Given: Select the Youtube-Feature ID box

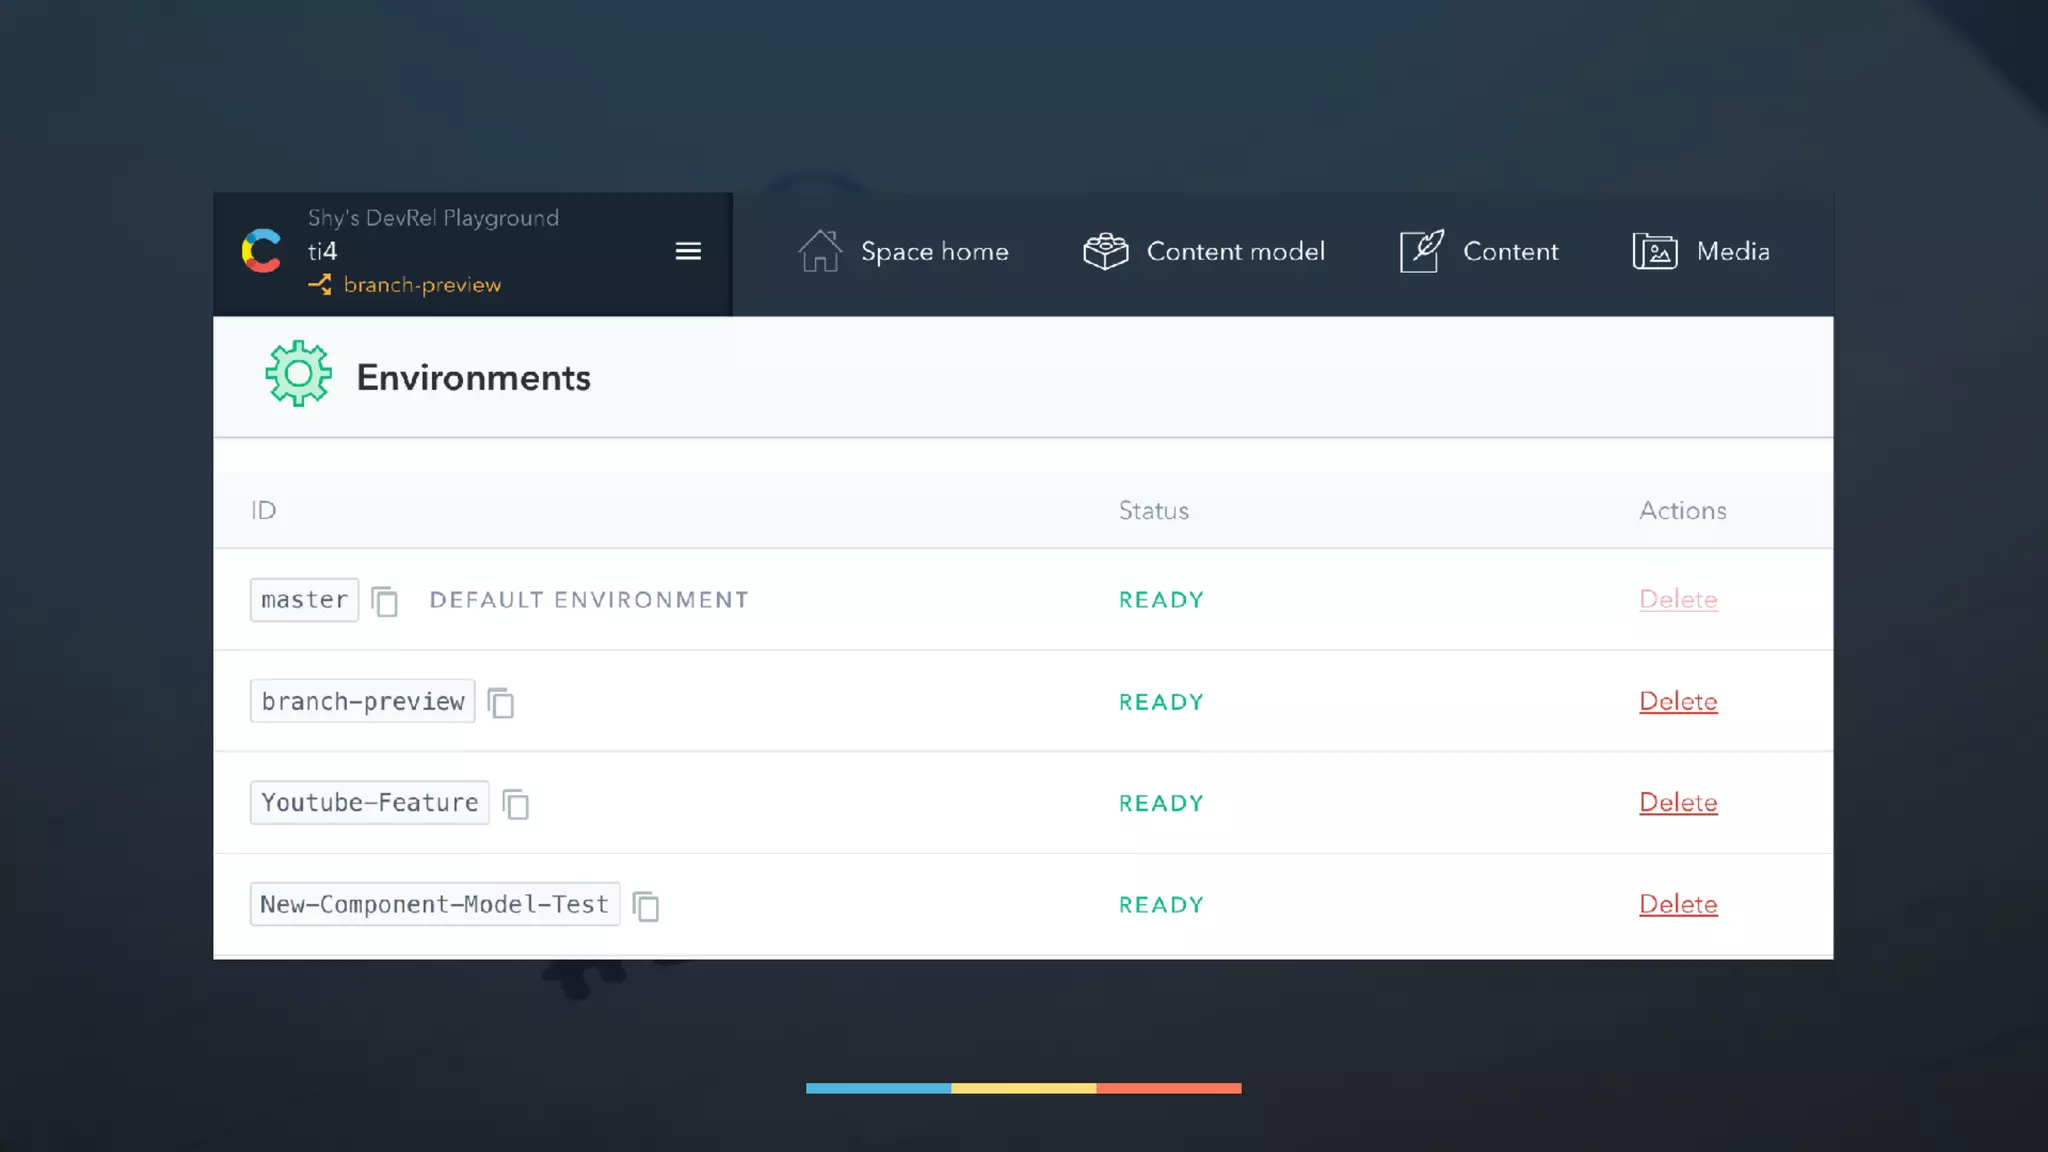Looking at the screenshot, I should pyautogui.click(x=369, y=803).
